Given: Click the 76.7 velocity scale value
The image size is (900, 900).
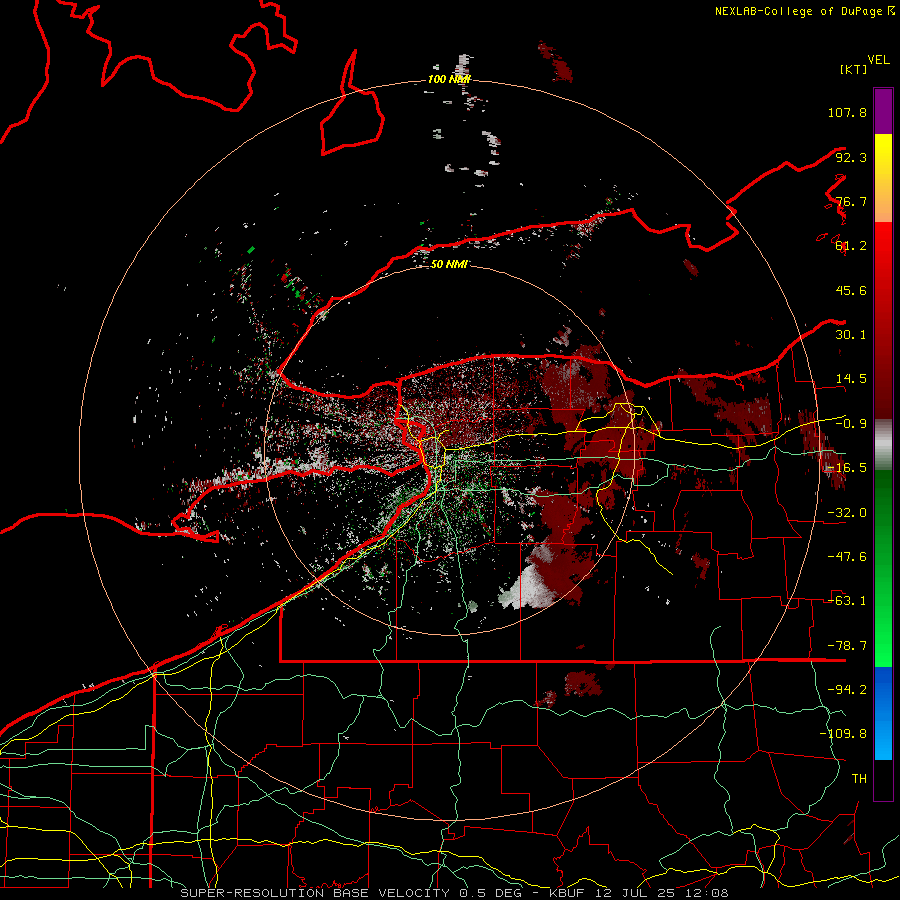Looking at the screenshot, I should 851,201.
